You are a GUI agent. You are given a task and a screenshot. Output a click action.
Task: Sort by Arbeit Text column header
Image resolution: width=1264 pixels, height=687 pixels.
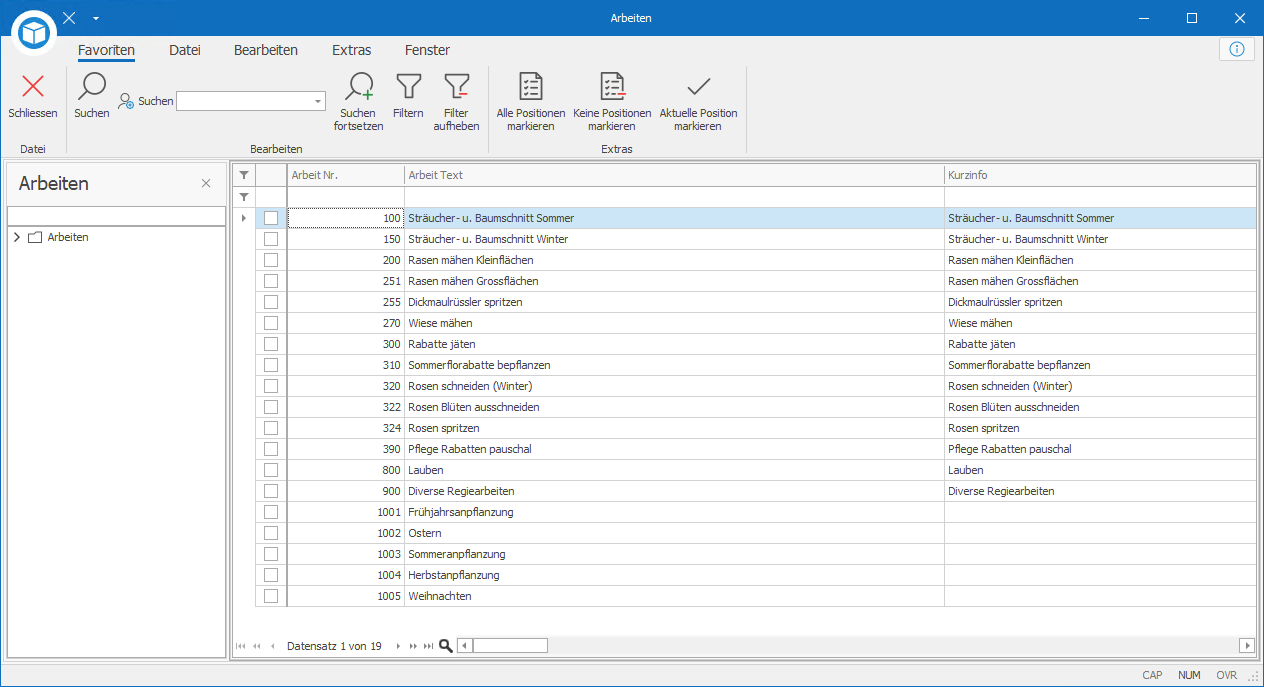point(675,175)
